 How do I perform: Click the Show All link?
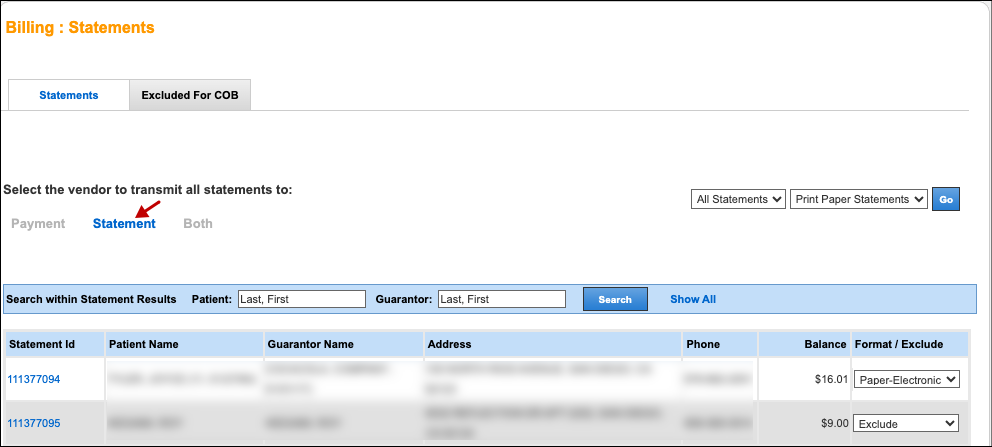[693, 299]
